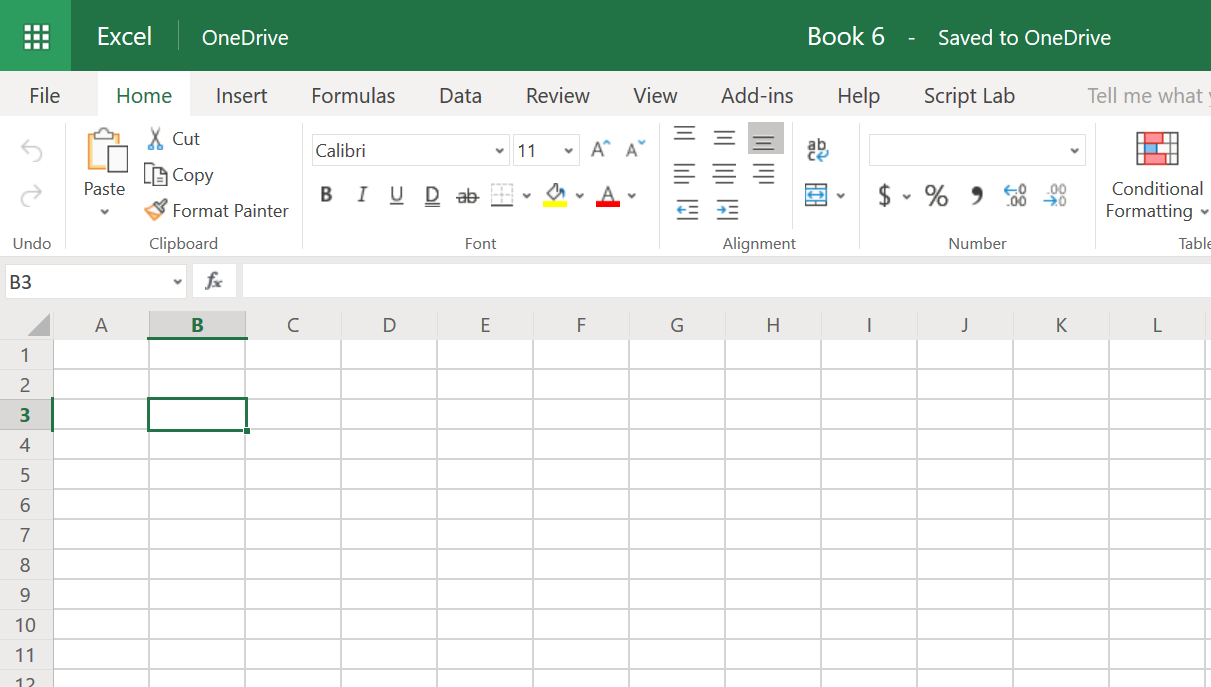Viewport: 1211px width, 687px height.
Task: Click the Tell me what search box
Action: (x=1148, y=96)
